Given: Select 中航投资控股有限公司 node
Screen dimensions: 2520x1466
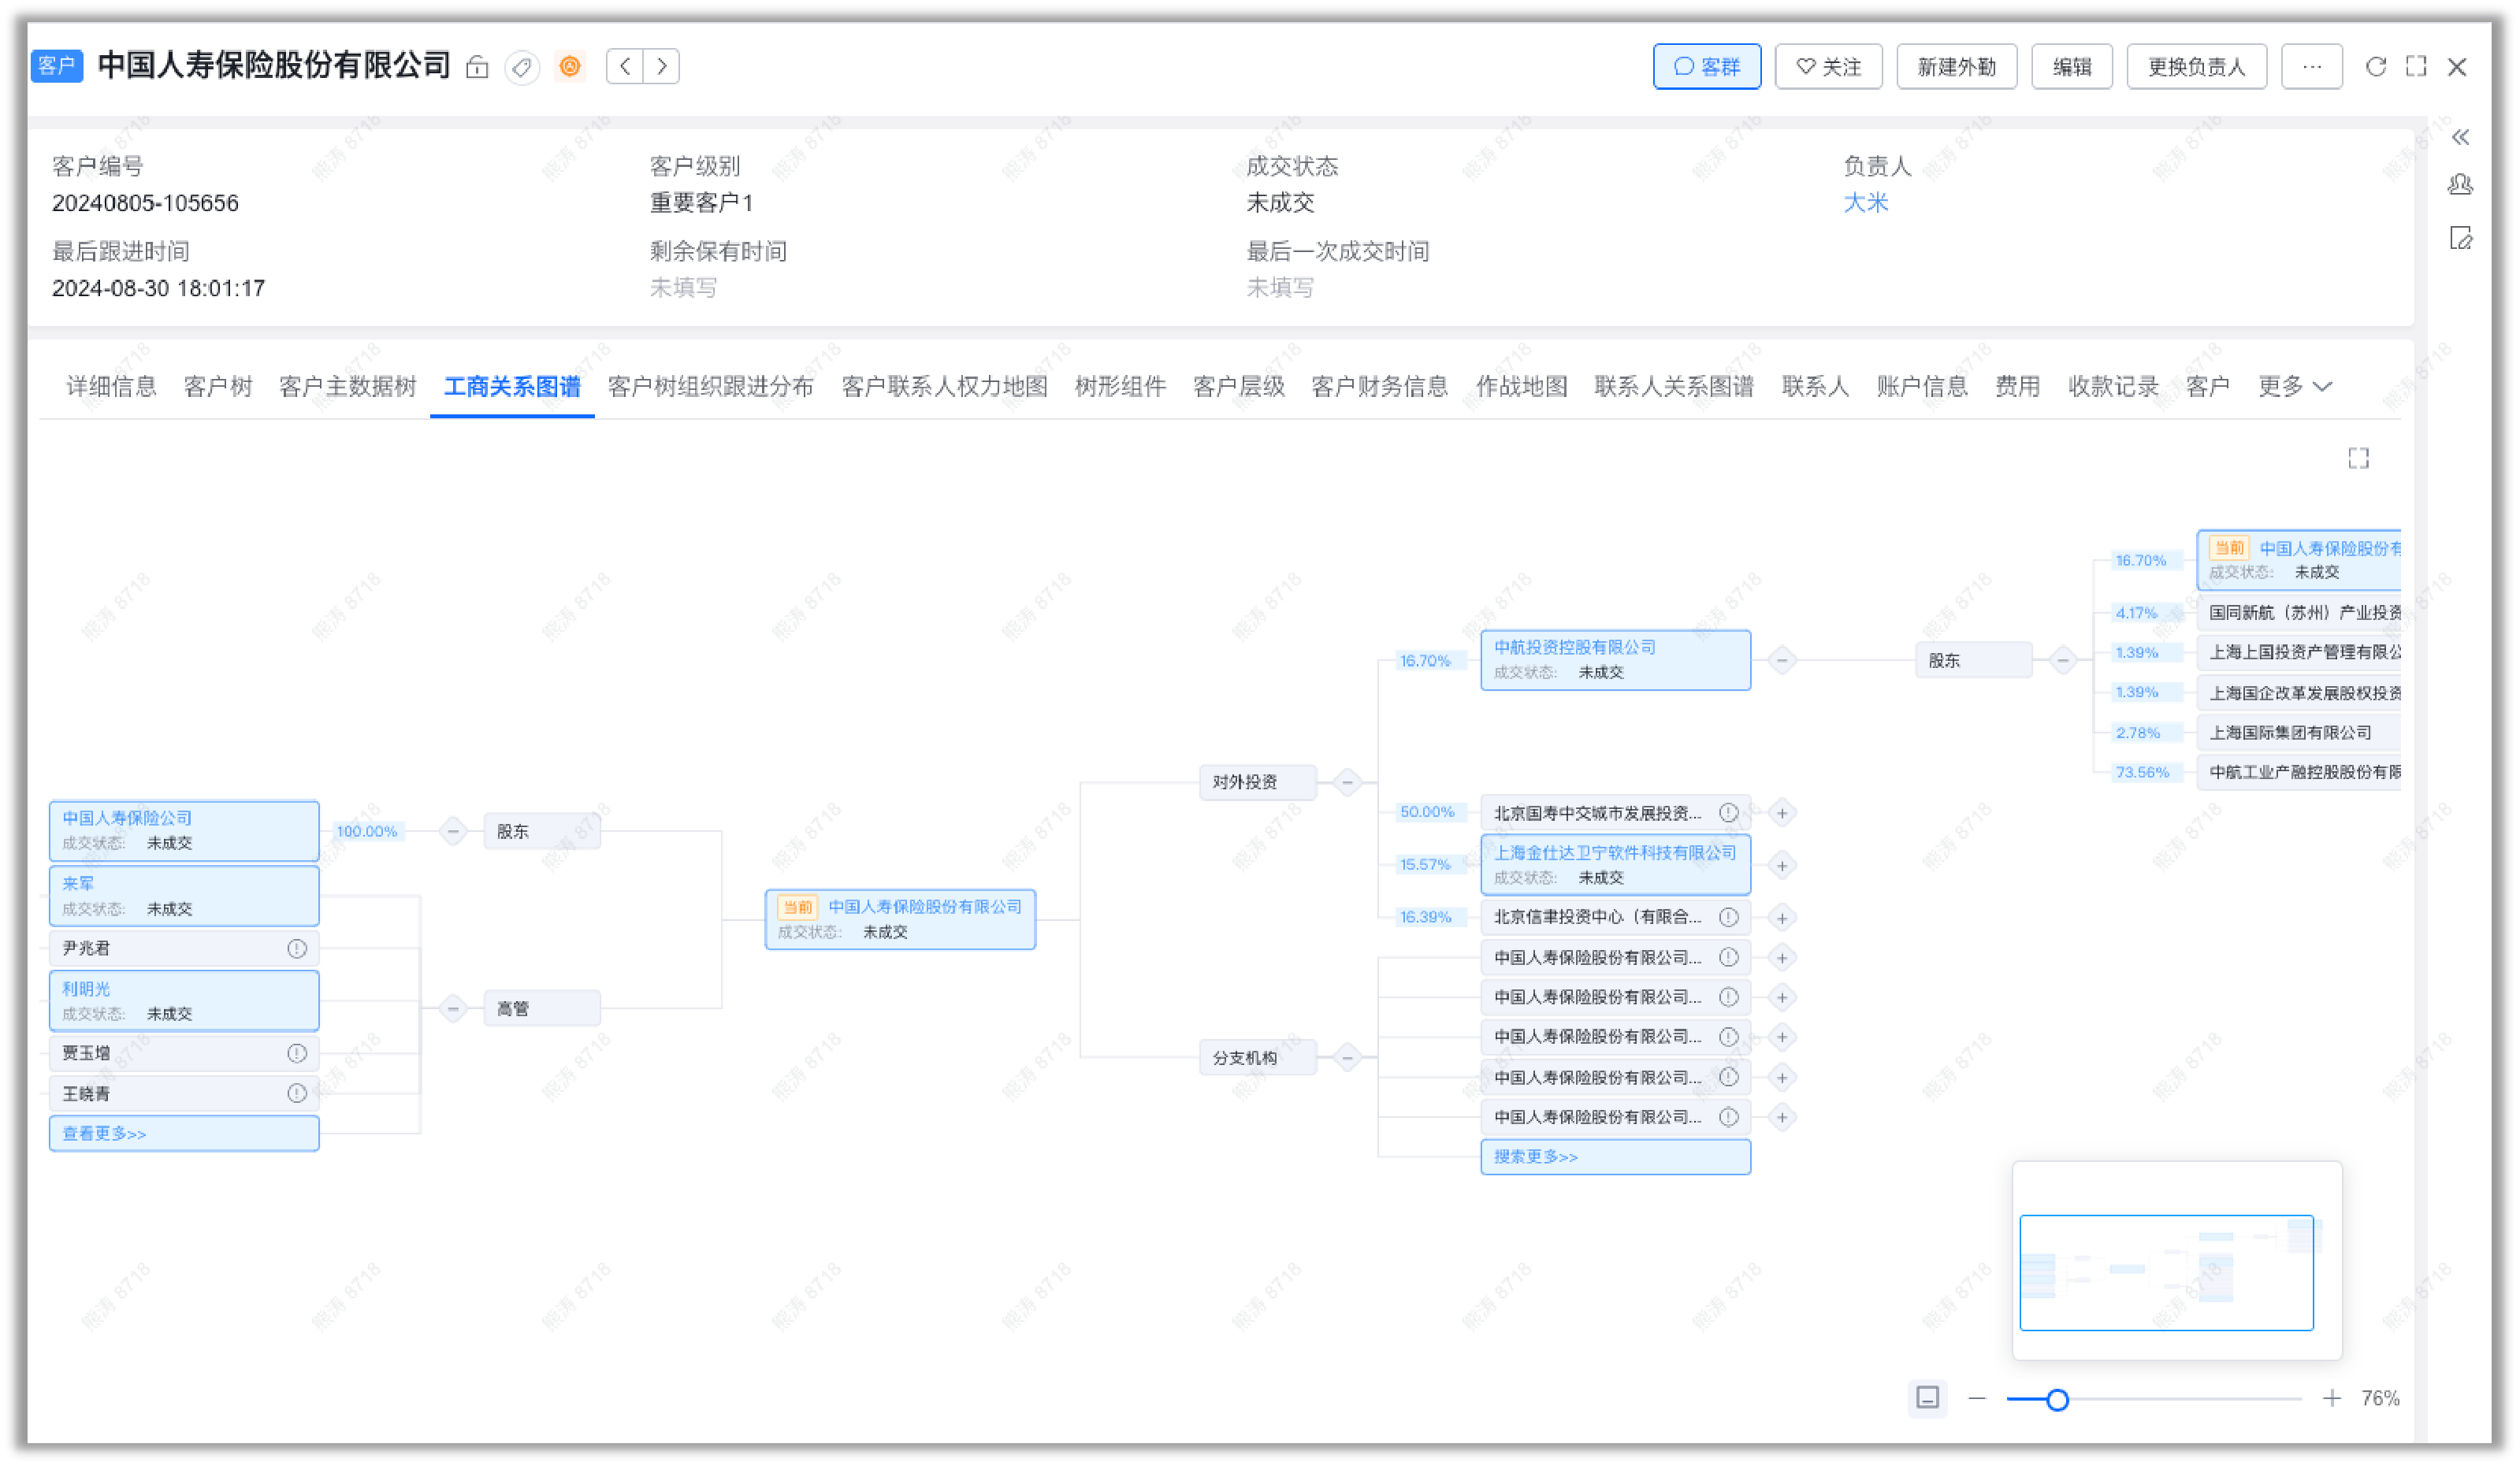Looking at the screenshot, I should pos(1616,660).
